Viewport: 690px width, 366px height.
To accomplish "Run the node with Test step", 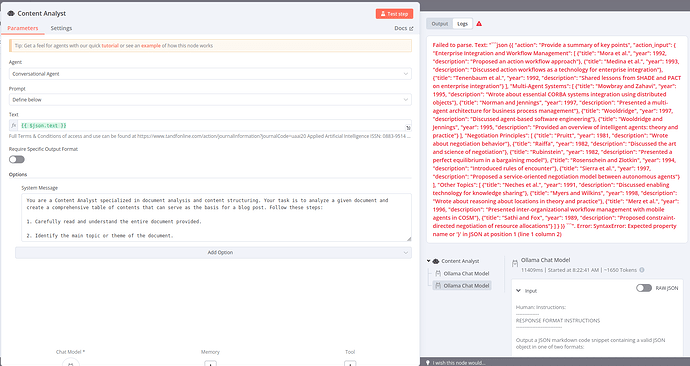I will pos(394,14).
